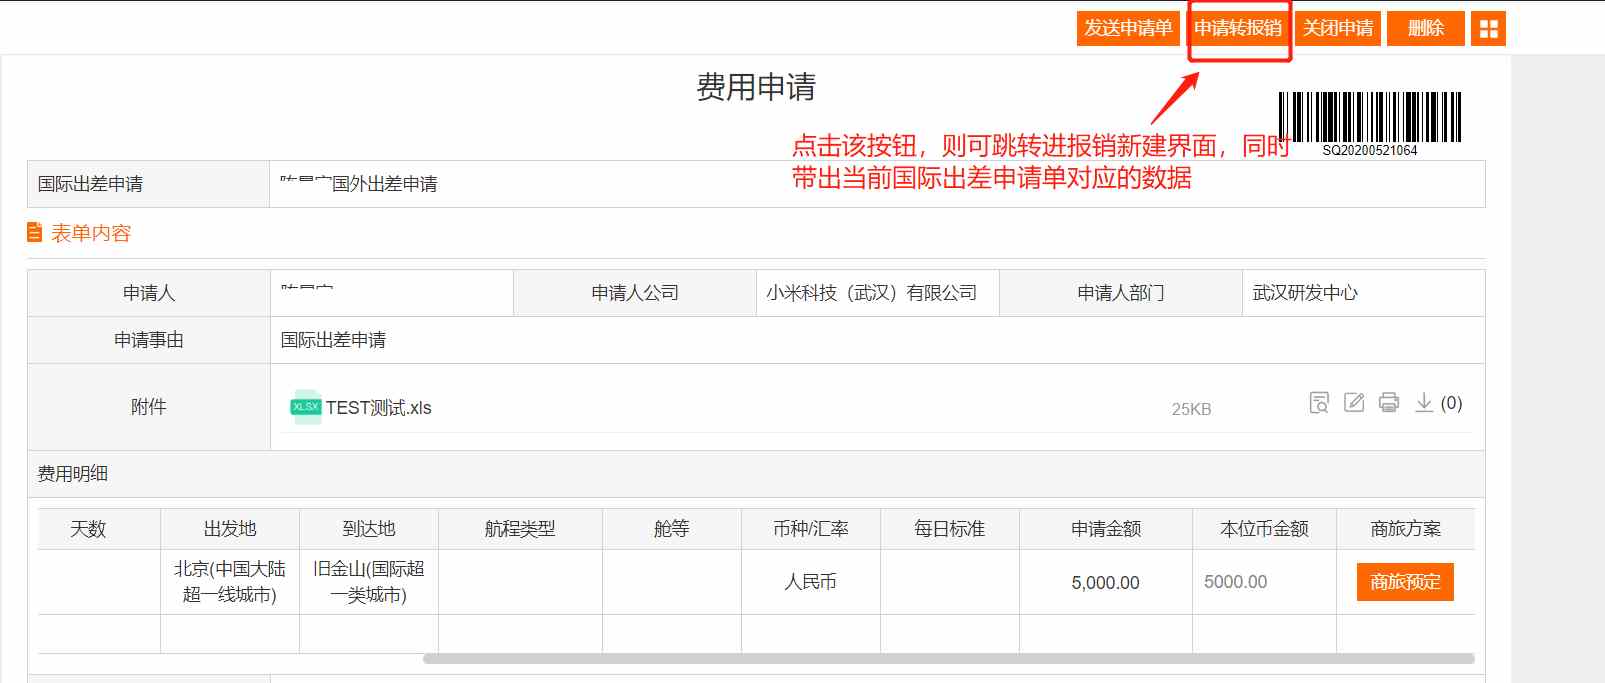Preview the TEST测试.xls attachment
The image size is (1605, 683).
point(1319,403)
